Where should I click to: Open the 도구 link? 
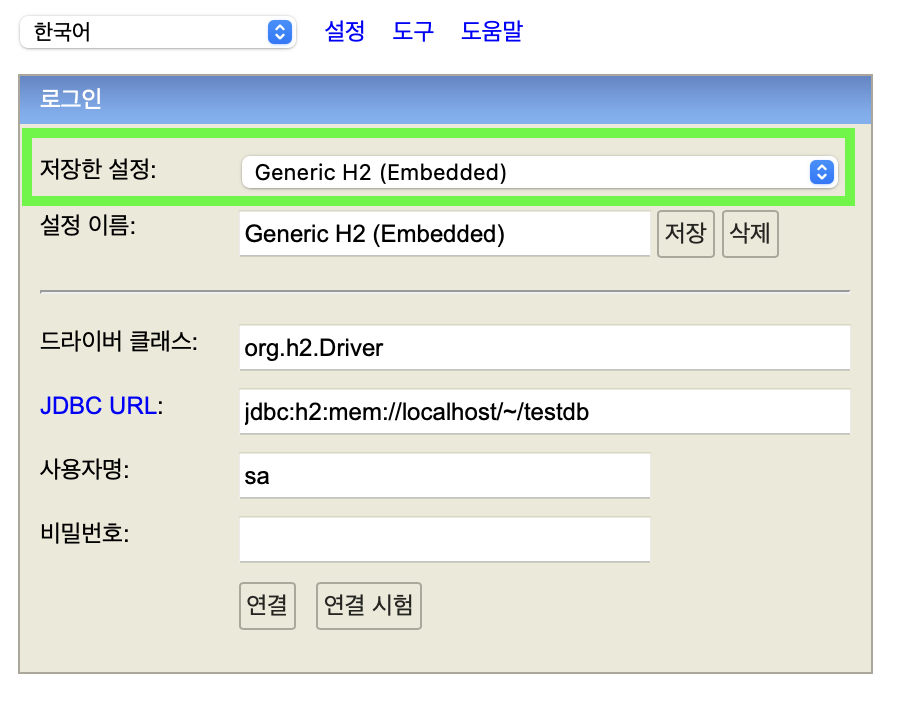point(413,31)
